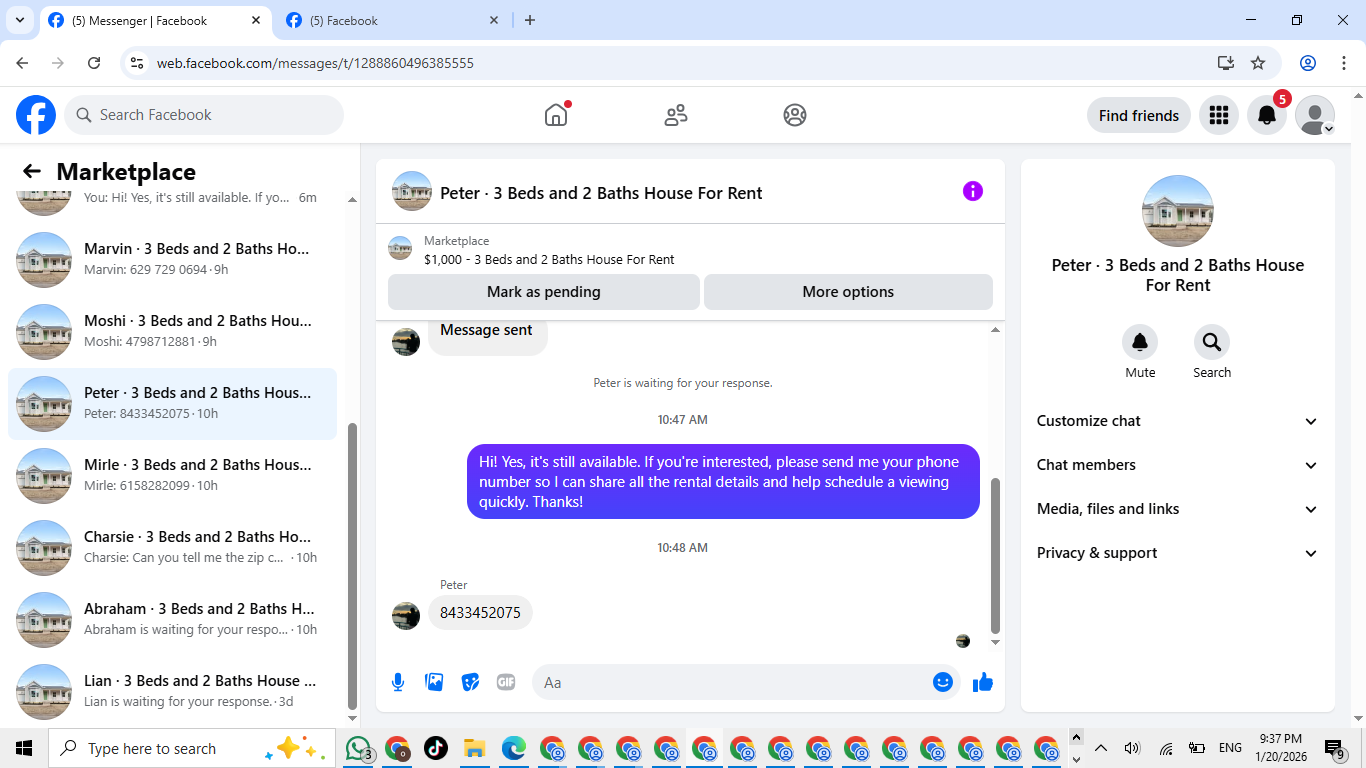Open the Windows Start menu
Screen dimensions: 1366x768
click(24, 748)
